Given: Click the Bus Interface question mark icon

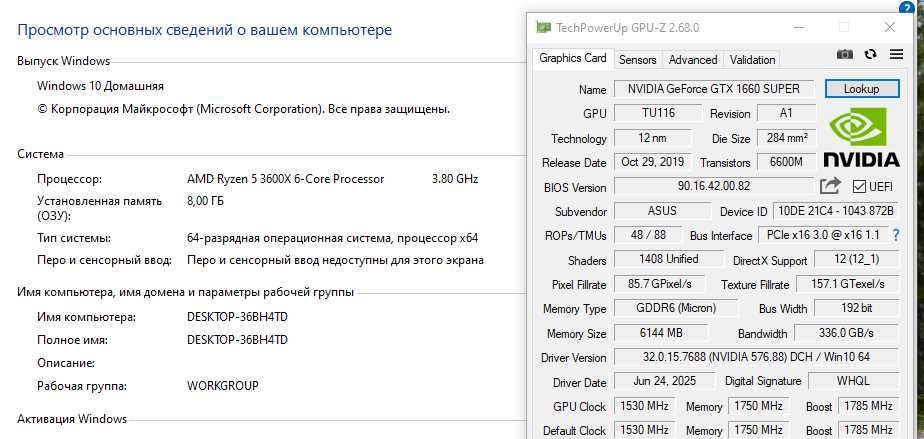Looking at the screenshot, I should [x=896, y=235].
